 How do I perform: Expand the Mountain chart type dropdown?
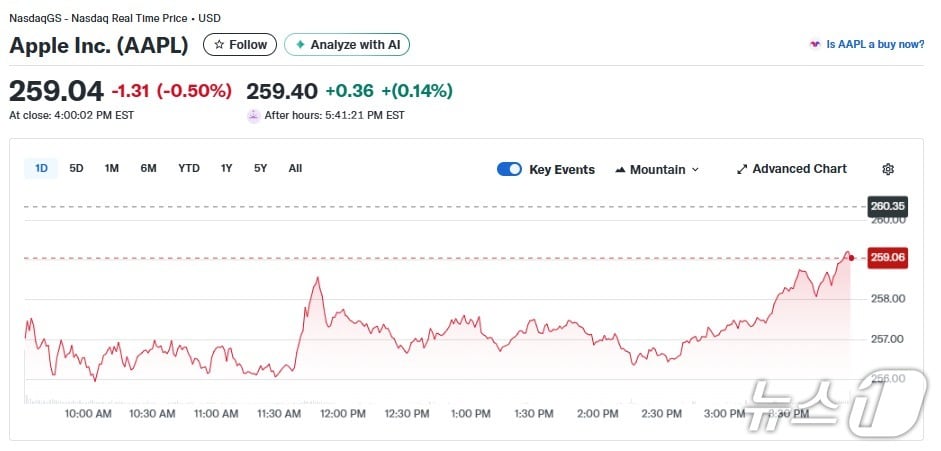[657, 169]
